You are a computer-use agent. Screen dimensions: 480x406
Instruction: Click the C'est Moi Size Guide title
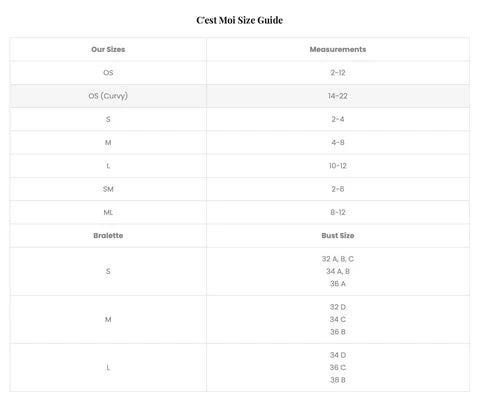click(x=239, y=20)
